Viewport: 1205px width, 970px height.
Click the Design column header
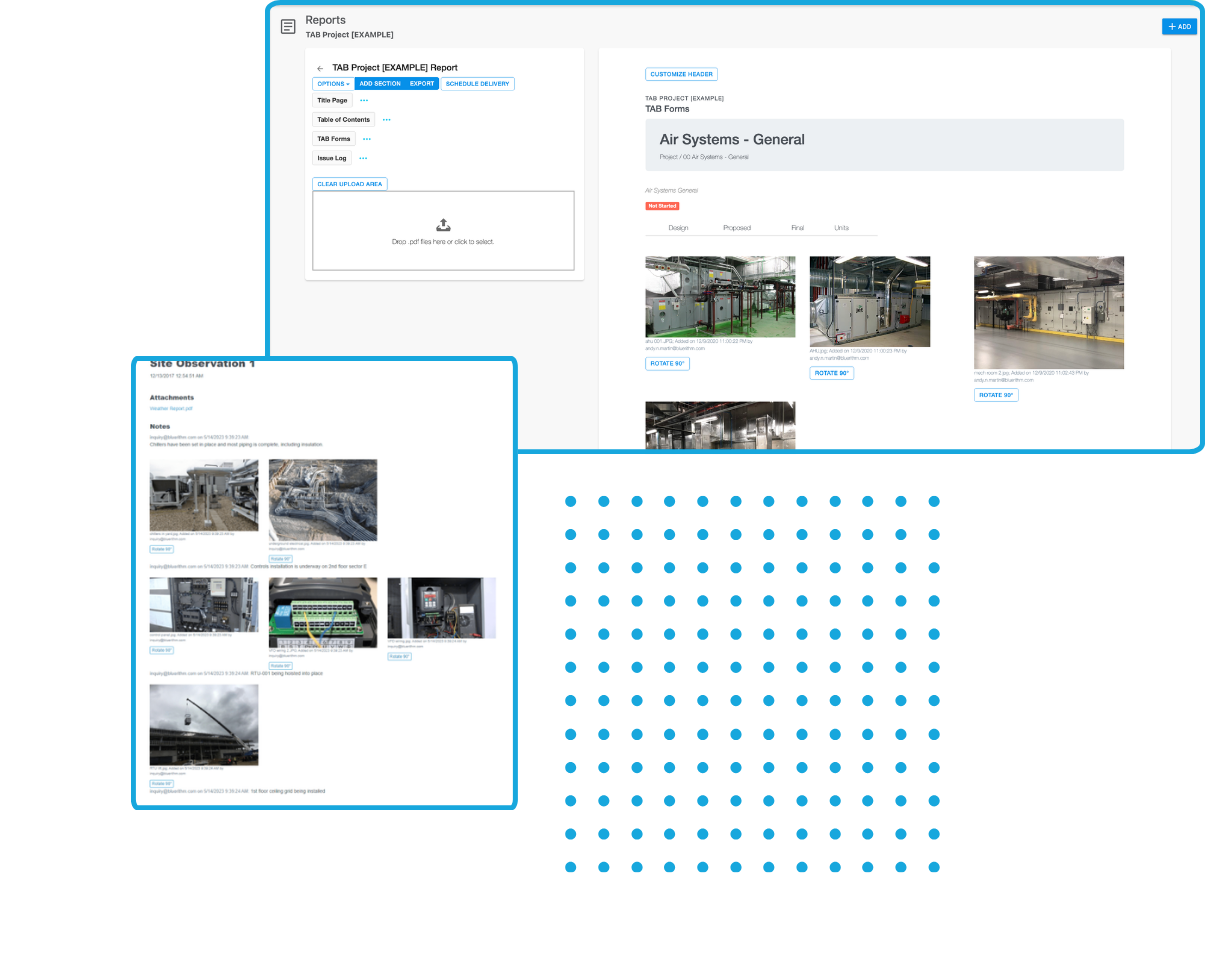[x=678, y=228]
